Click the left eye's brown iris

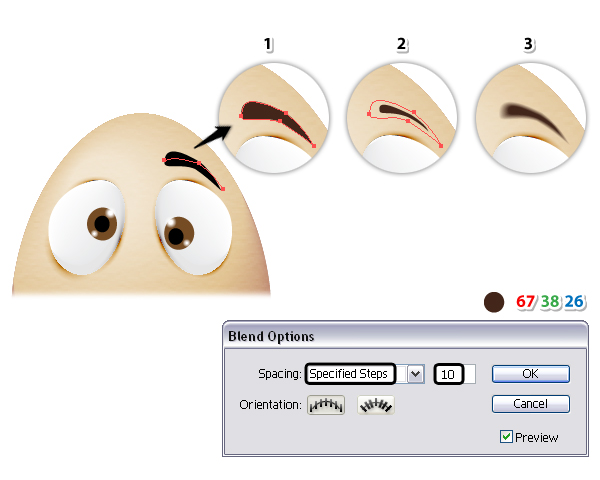point(102,224)
